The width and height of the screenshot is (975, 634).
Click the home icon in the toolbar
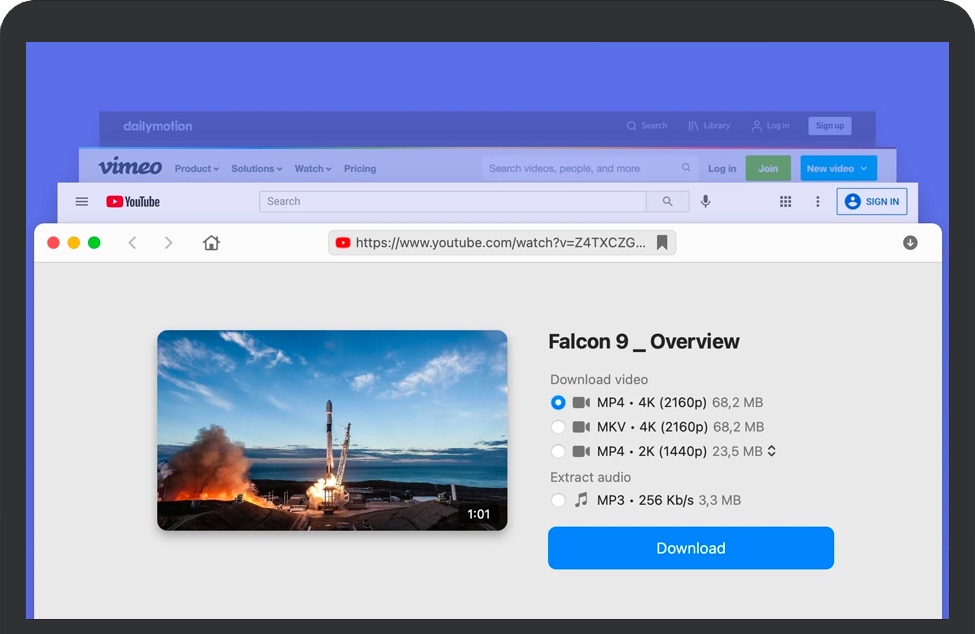pyautogui.click(x=211, y=243)
